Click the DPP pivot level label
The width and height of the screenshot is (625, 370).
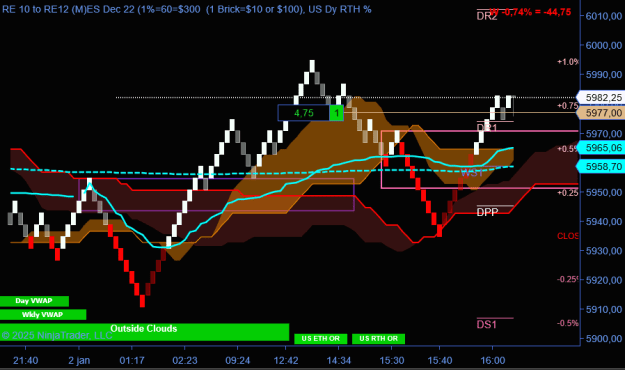click(487, 212)
